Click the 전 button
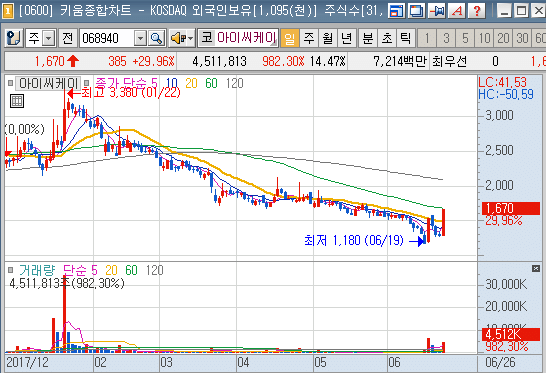This screenshot has width=546, height=373. [x=68, y=38]
